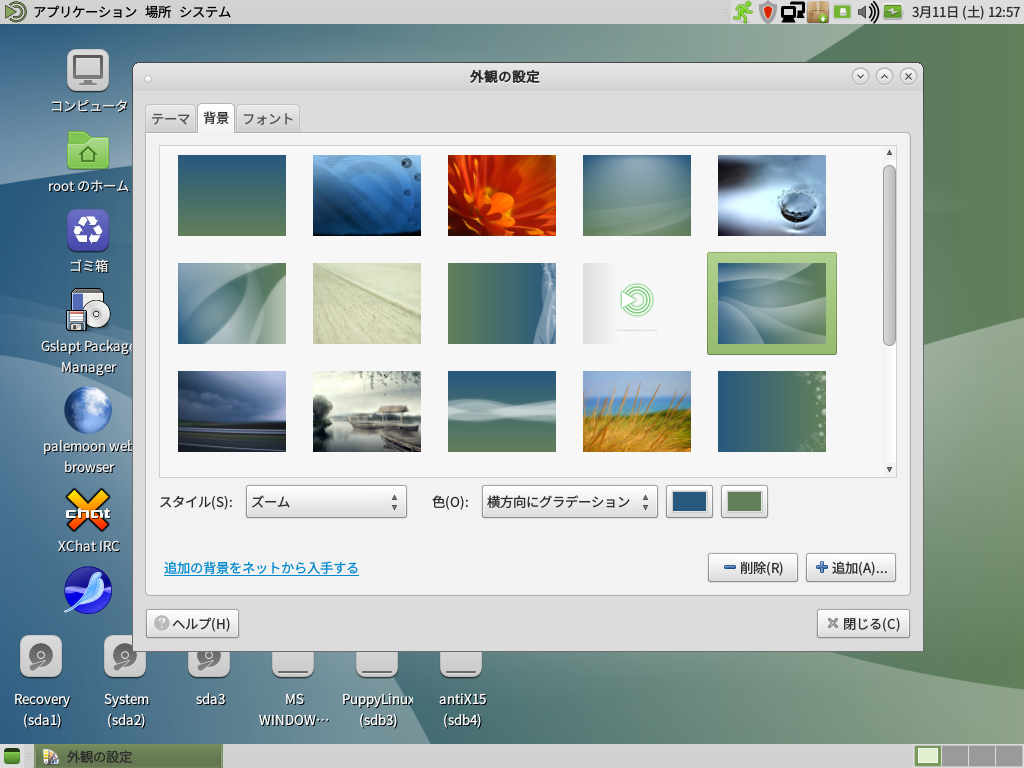
Task: Select the water droplet splash wallpaper thumbnail
Action: (772, 195)
